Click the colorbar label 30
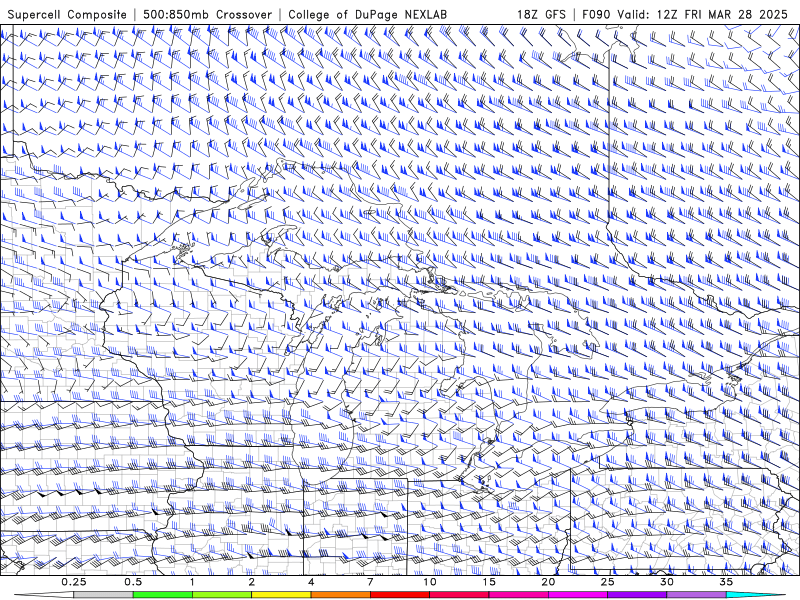 [666, 582]
